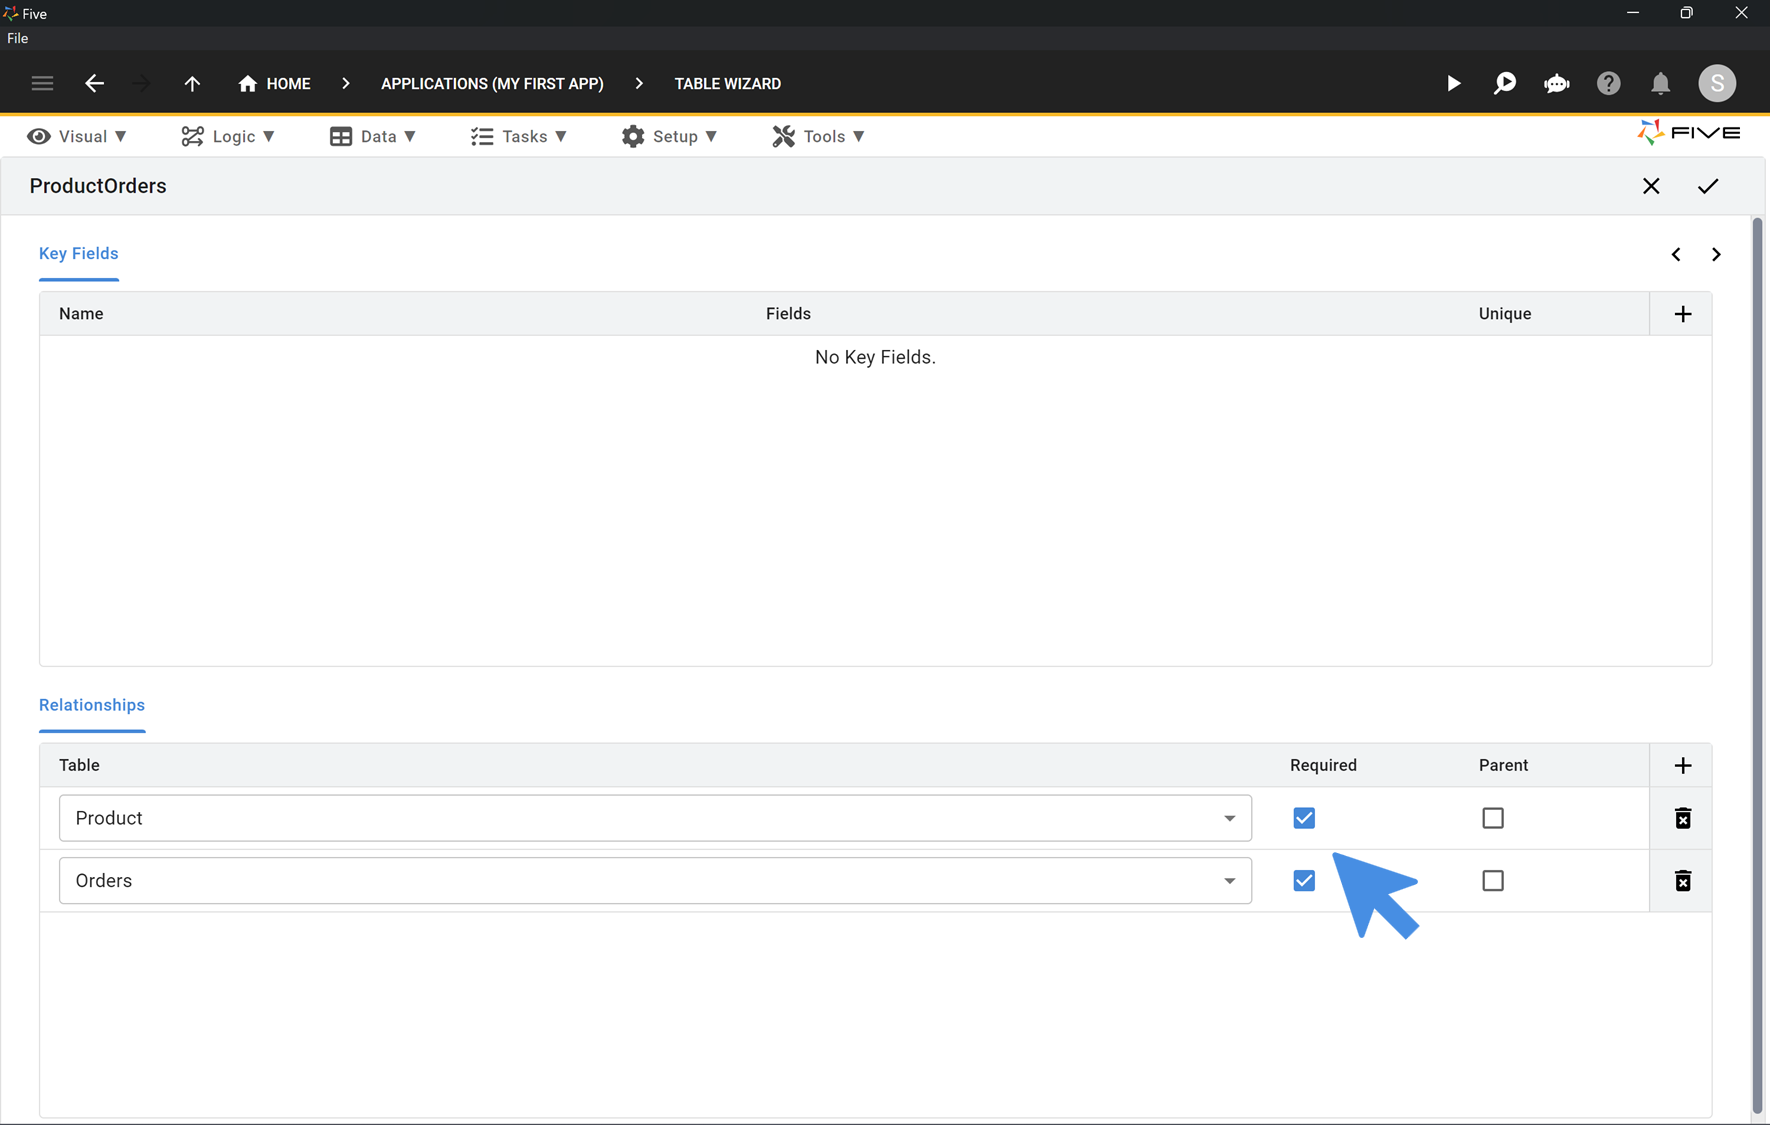Viewport: 1770px width, 1125px height.
Task: Open the help panel
Action: point(1608,83)
